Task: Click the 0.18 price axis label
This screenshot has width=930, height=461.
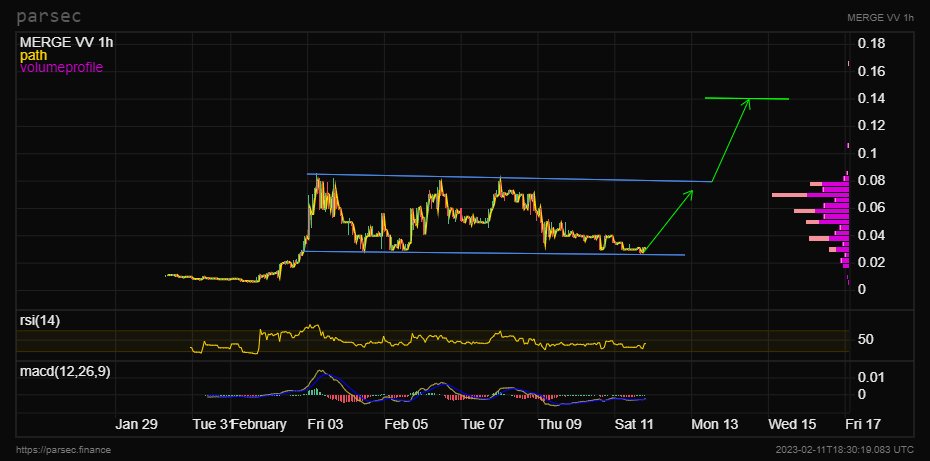Action: (x=871, y=43)
